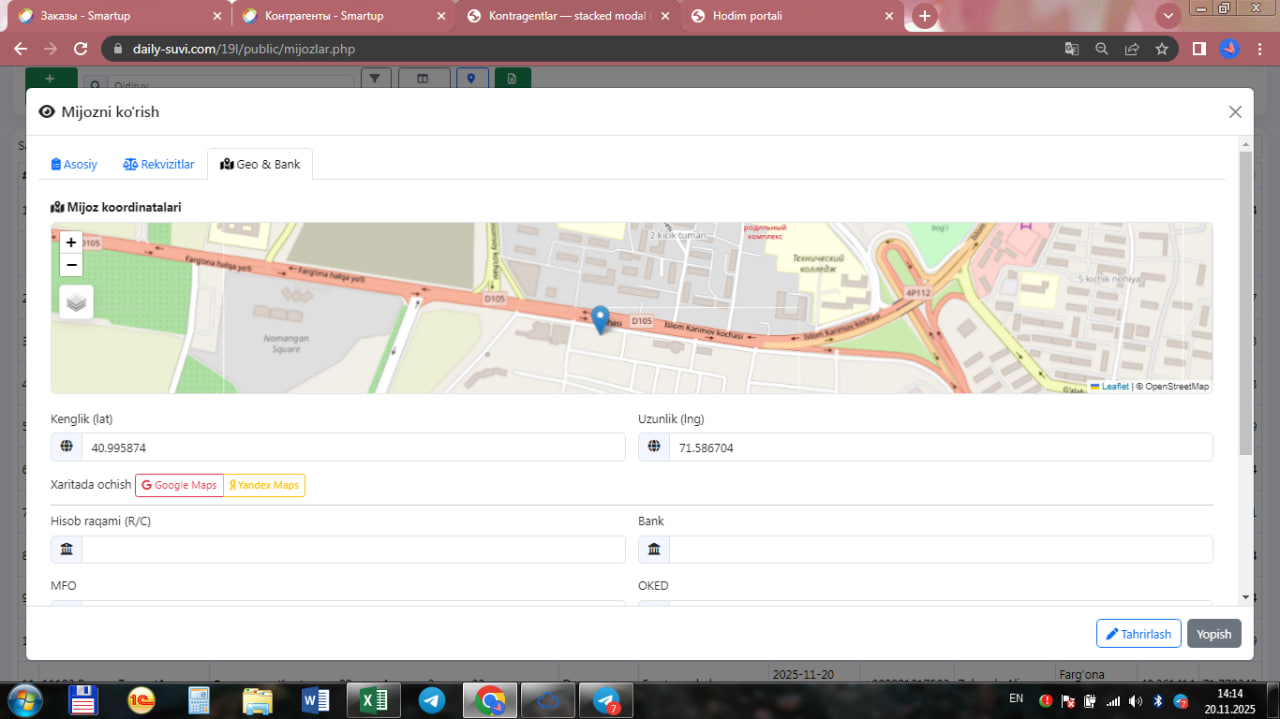The width and height of the screenshot is (1280, 719).
Task: Zoom out on the map
Action: (71, 265)
